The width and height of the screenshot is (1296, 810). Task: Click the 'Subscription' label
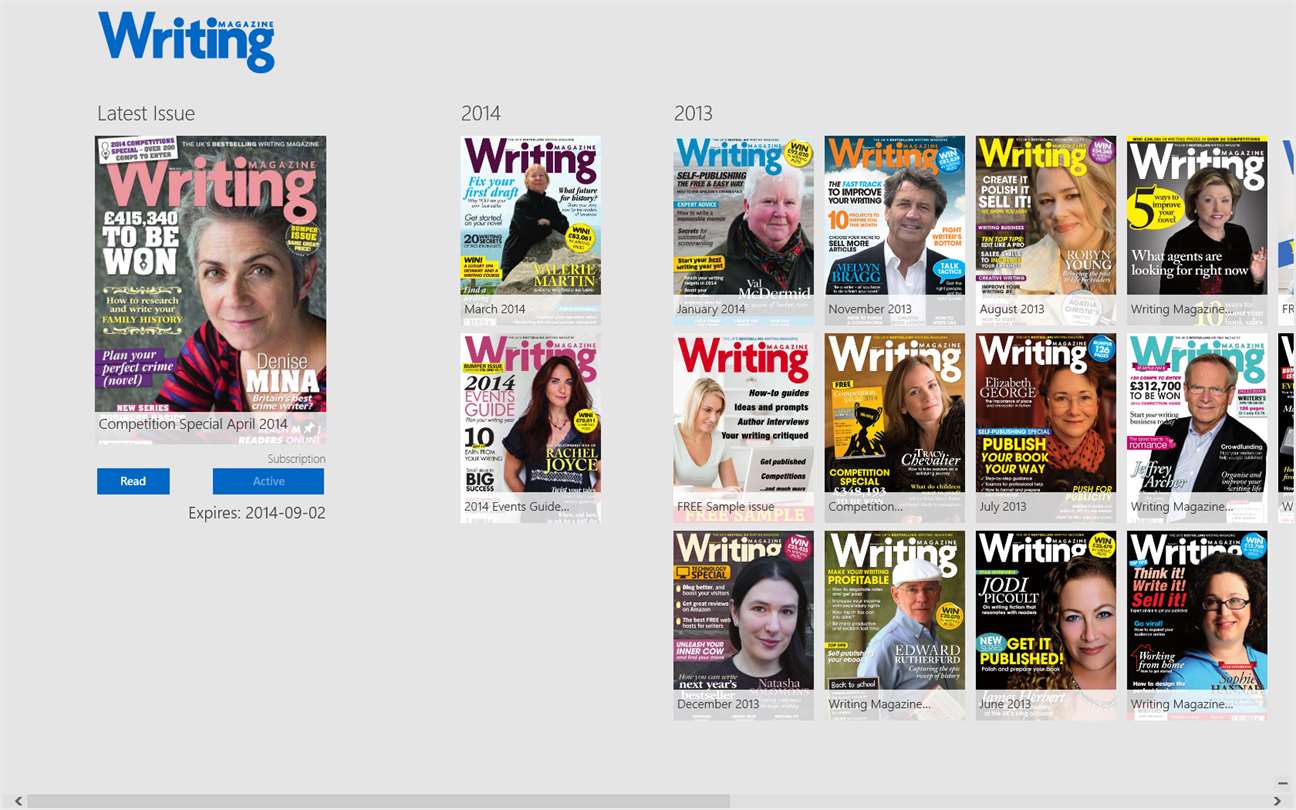pos(296,459)
